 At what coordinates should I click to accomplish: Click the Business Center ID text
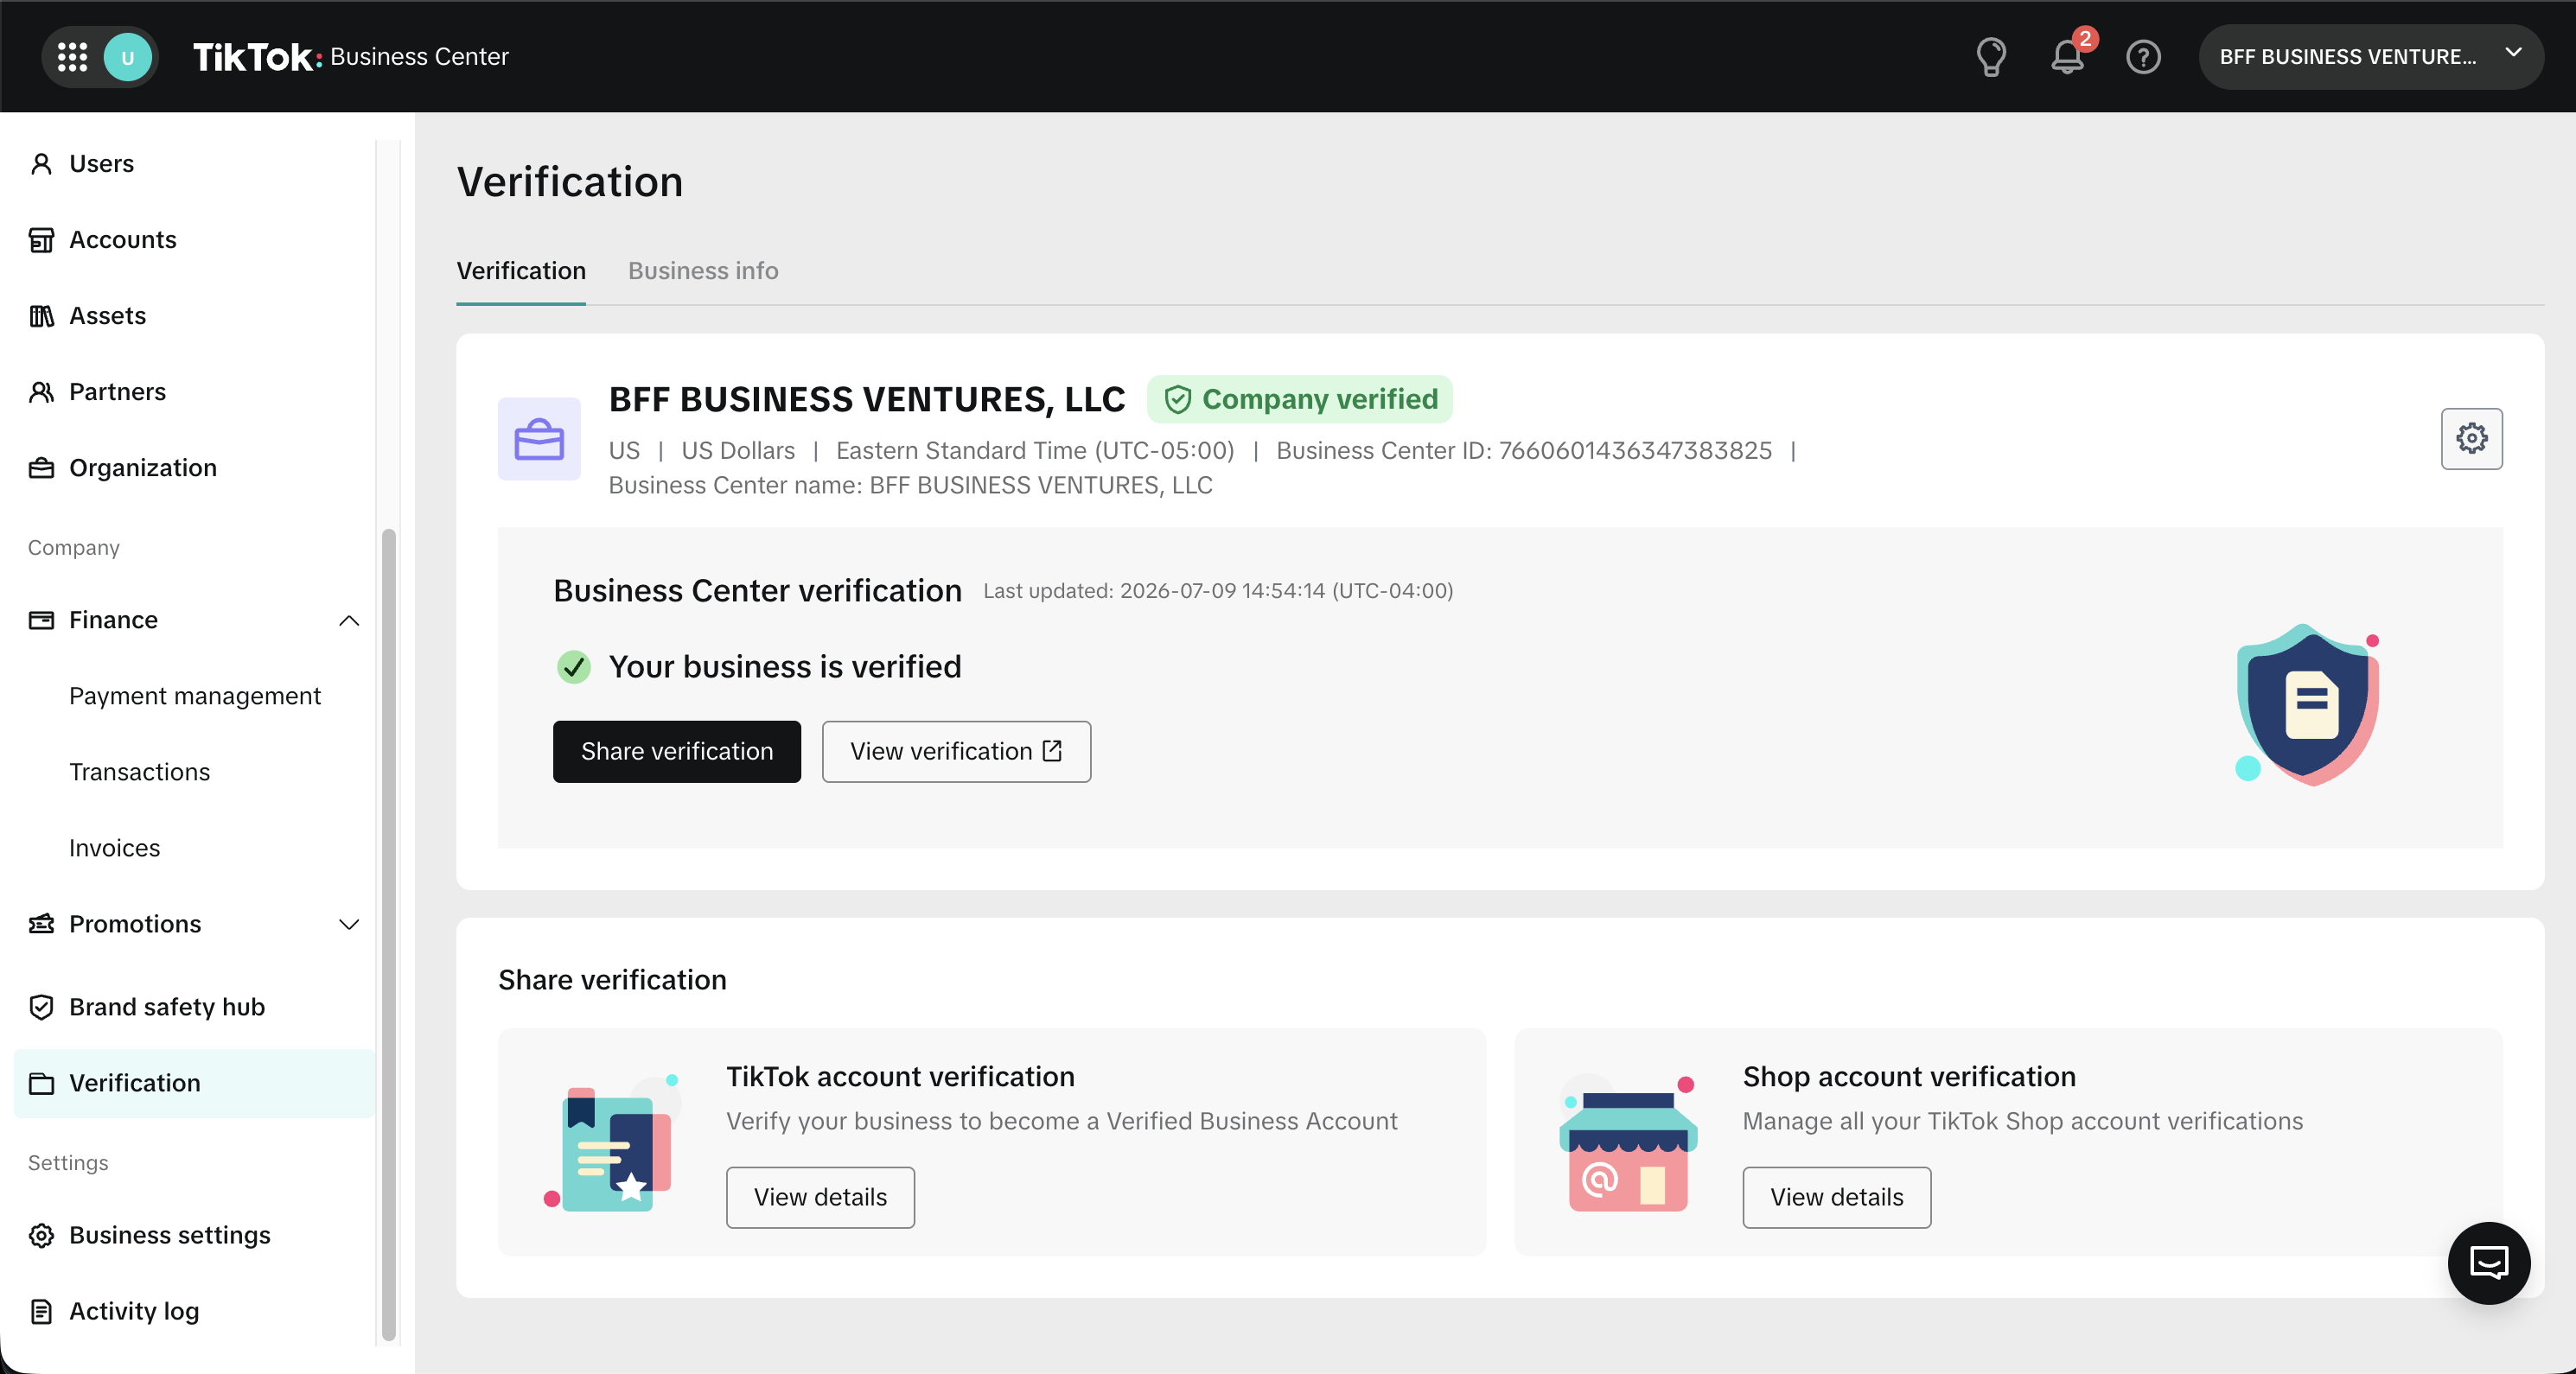[x=1524, y=451]
